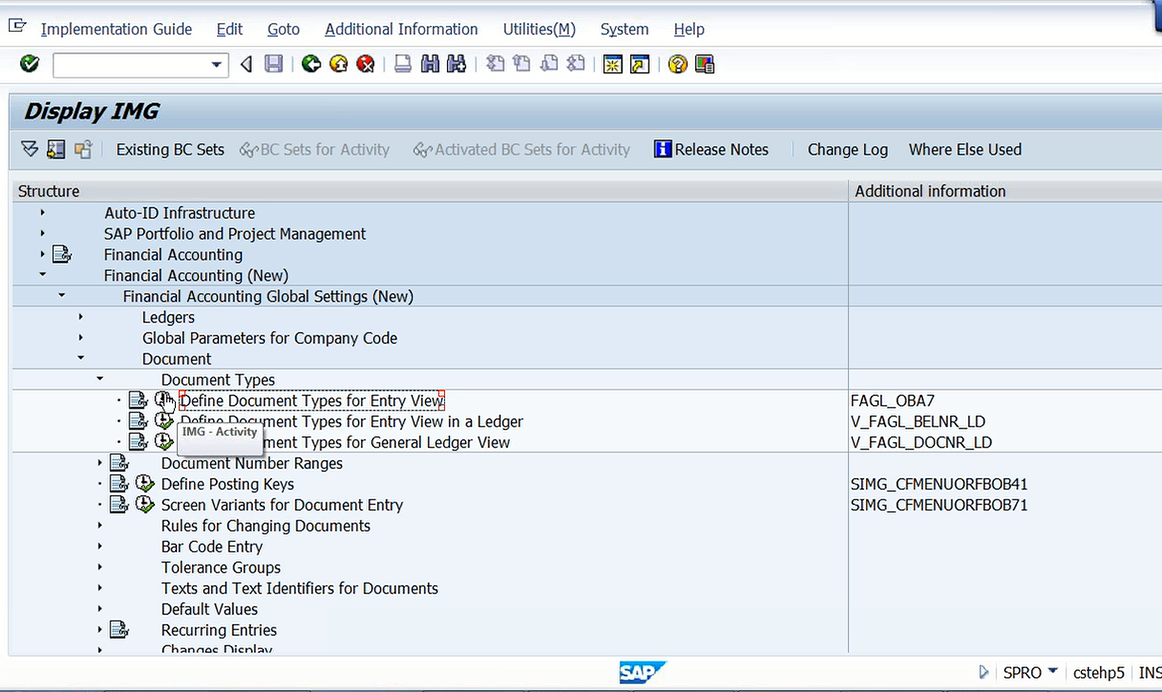Screen dimensions: 1162x692
Task: Open documentation icon for Define Posting Keys
Action: pyautogui.click(x=119, y=484)
